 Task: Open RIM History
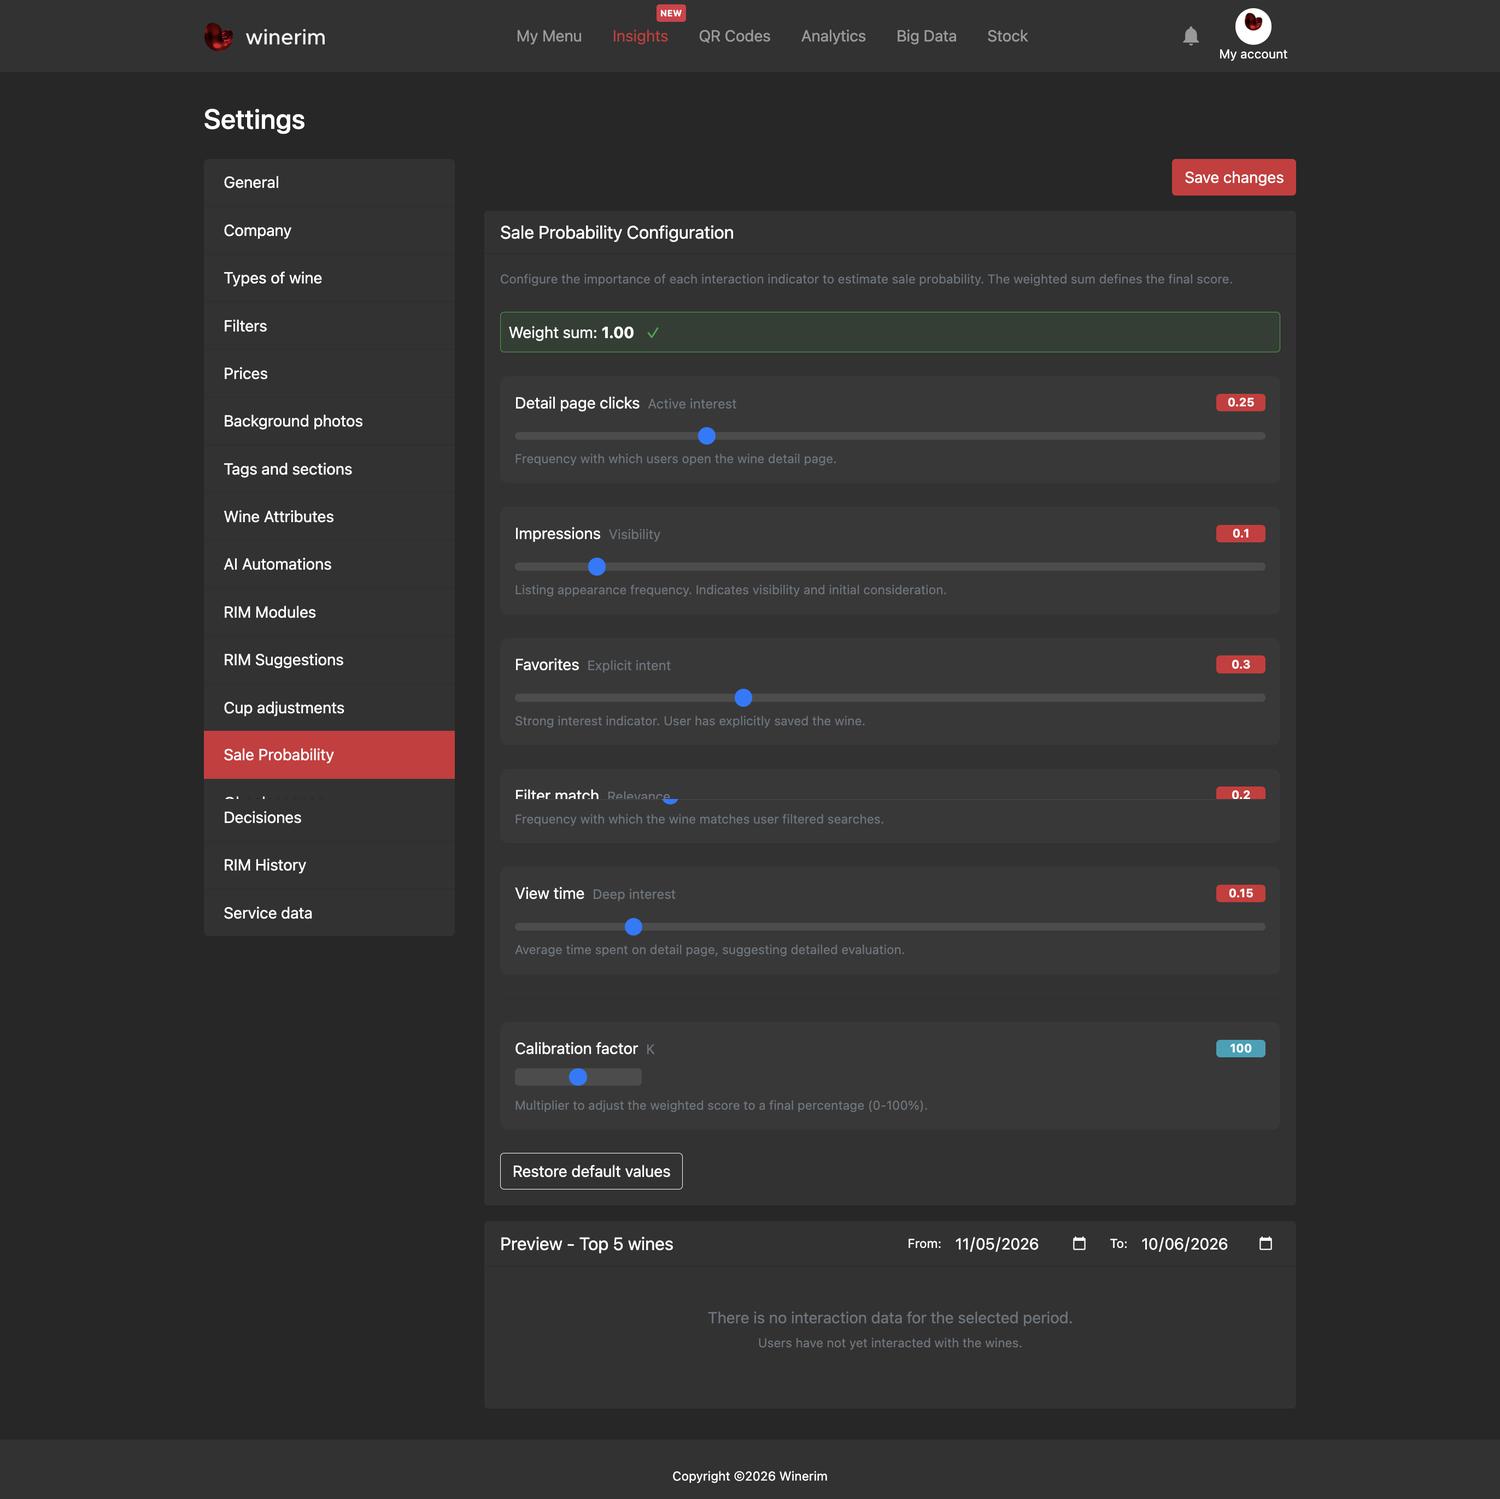point(329,865)
